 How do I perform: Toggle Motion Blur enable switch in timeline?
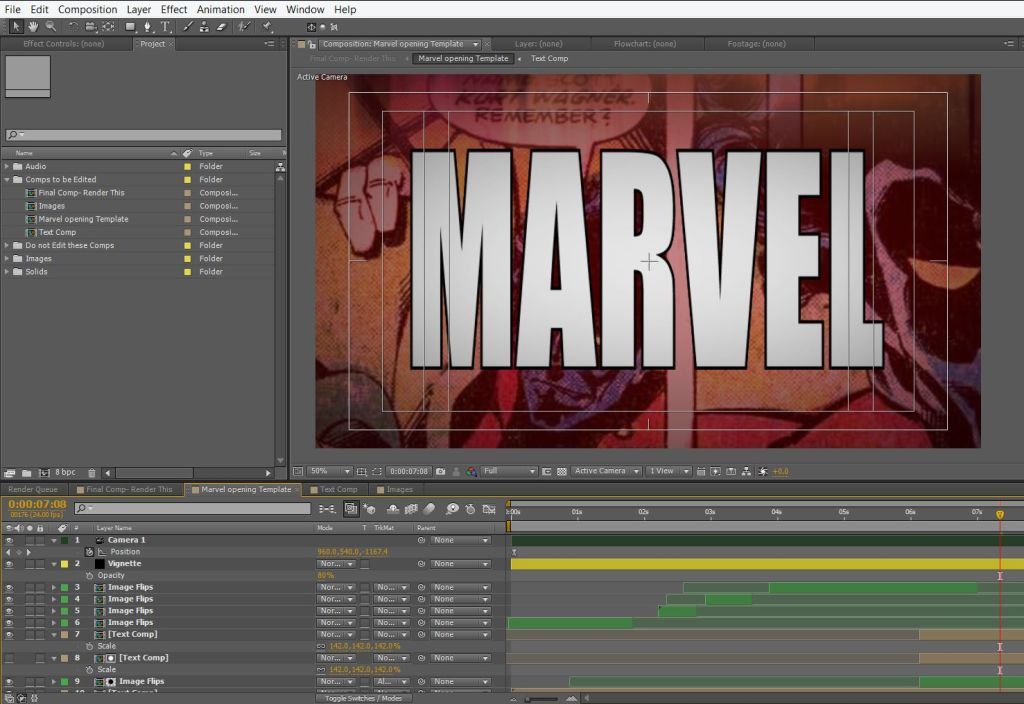click(x=429, y=509)
